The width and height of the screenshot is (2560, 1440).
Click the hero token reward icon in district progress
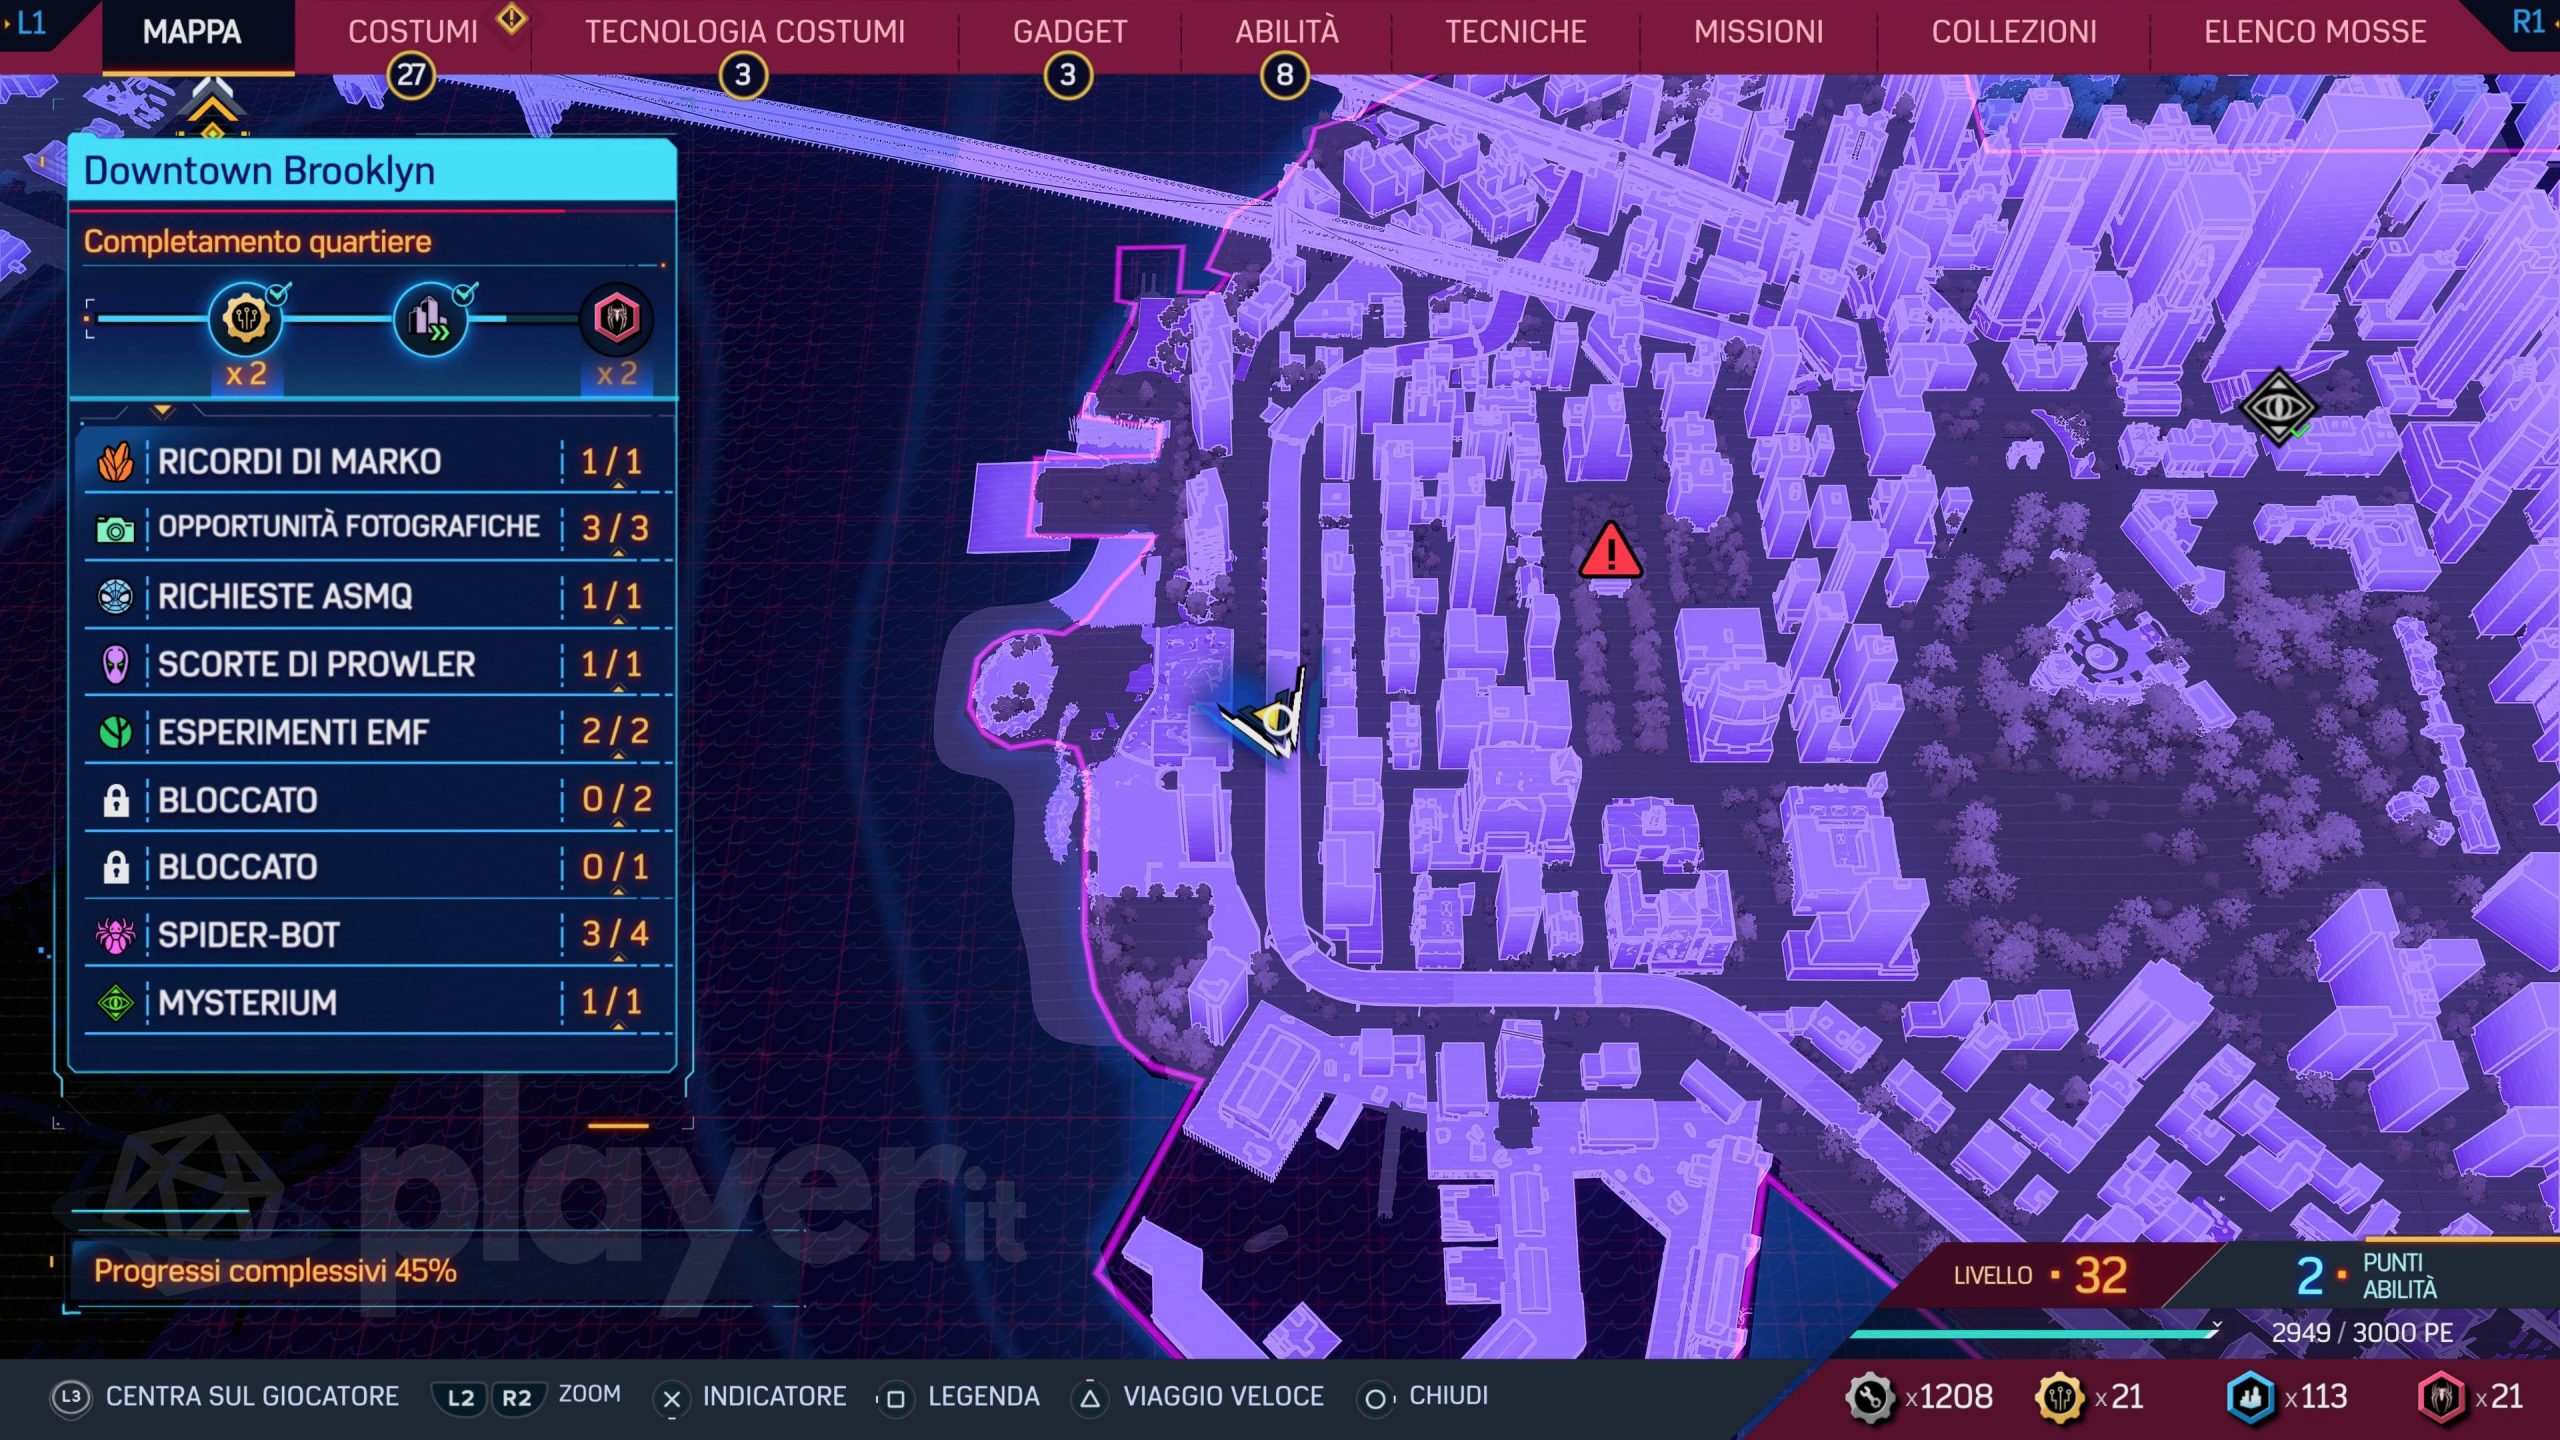tap(616, 320)
